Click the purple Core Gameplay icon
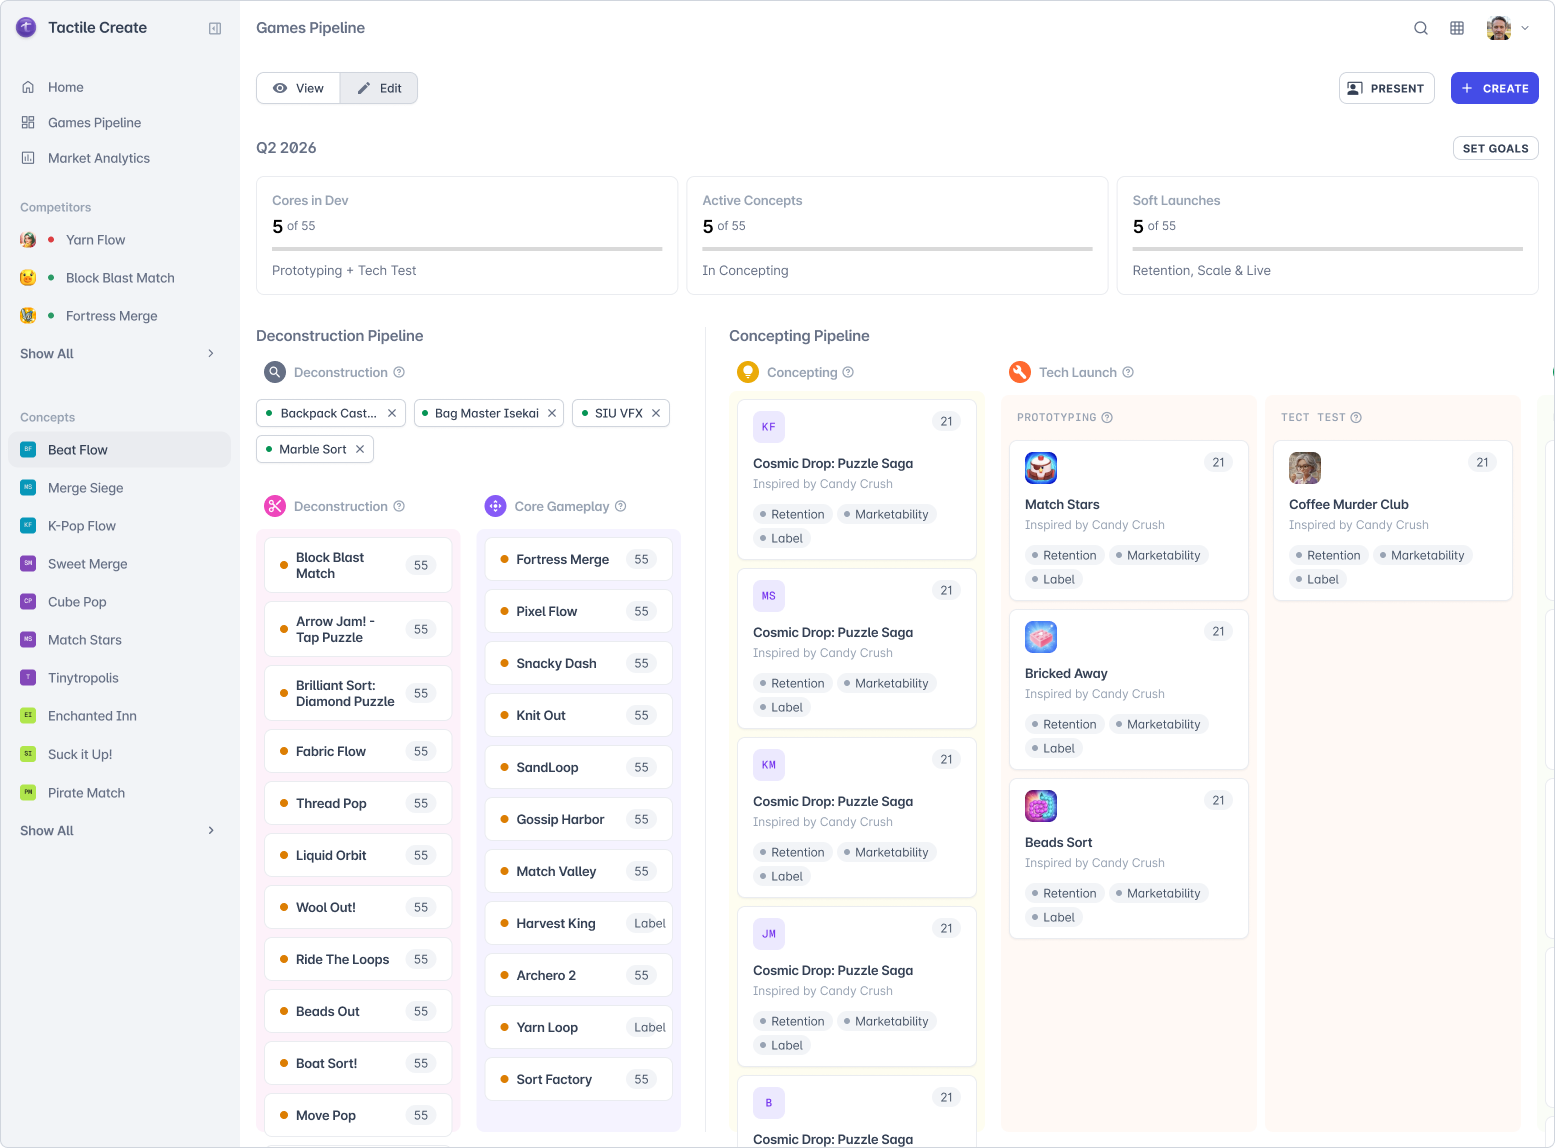 click(495, 506)
